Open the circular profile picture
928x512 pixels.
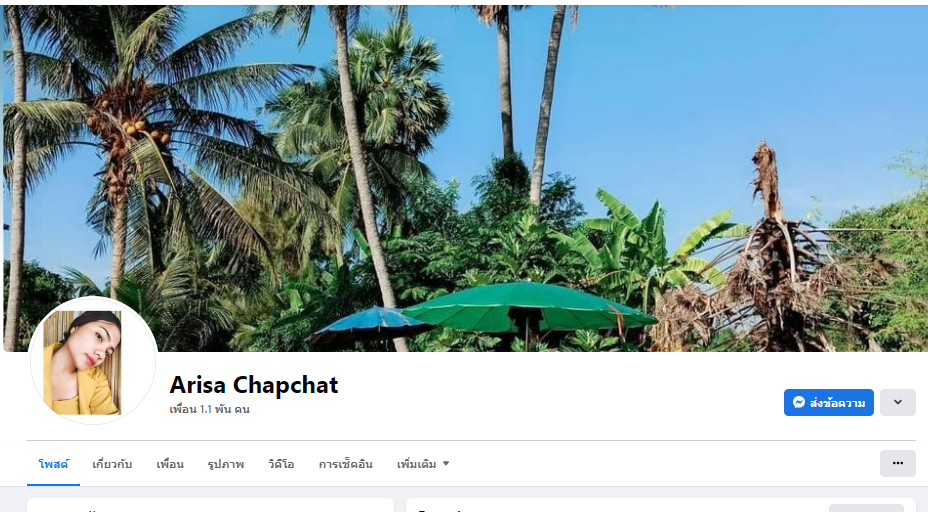(93, 360)
